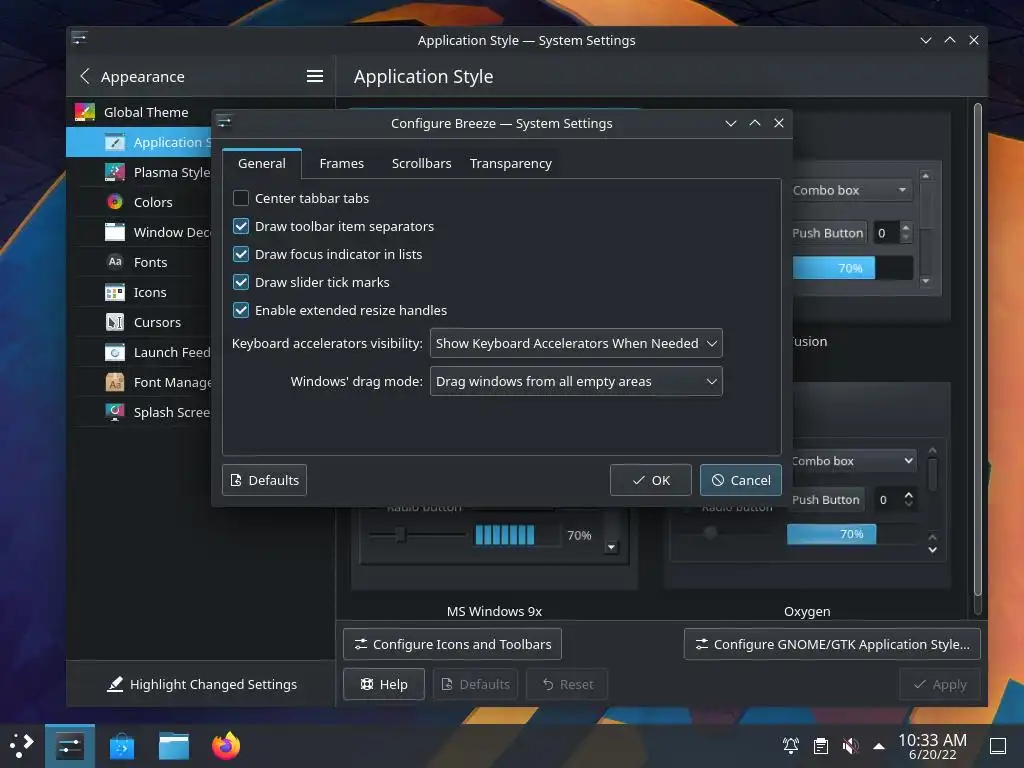The height and width of the screenshot is (768, 1024).
Task: Open the Global Theme icon in sidebar
Action: coord(84,112)
